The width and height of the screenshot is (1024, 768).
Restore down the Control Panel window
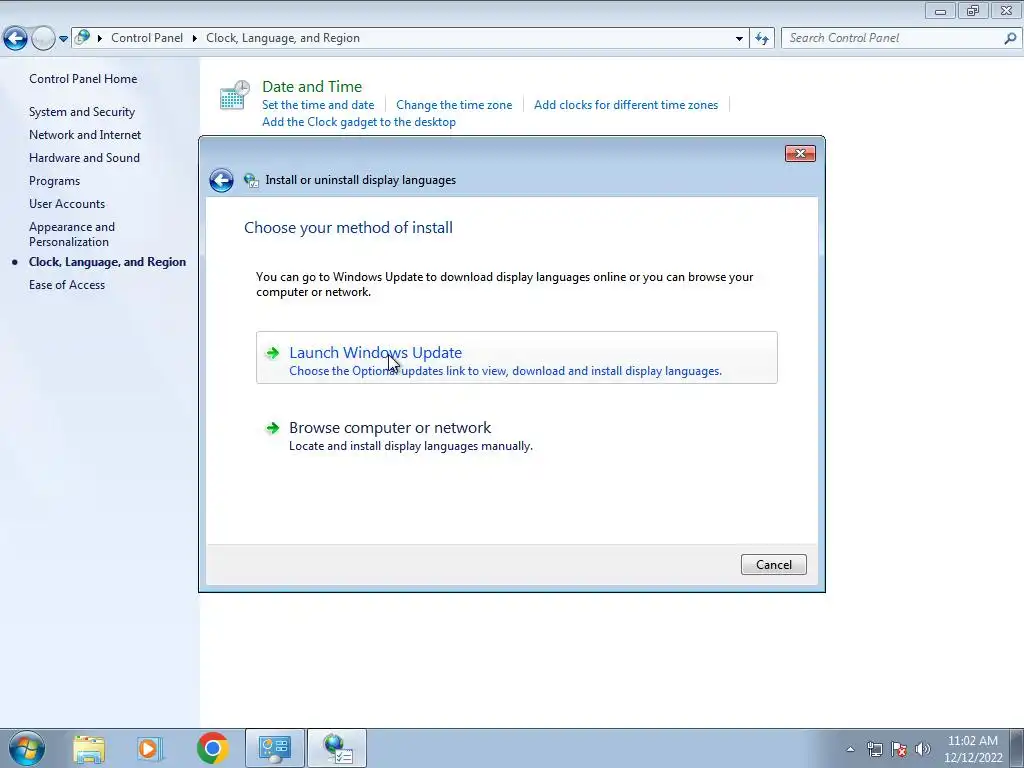click(973, 10)
